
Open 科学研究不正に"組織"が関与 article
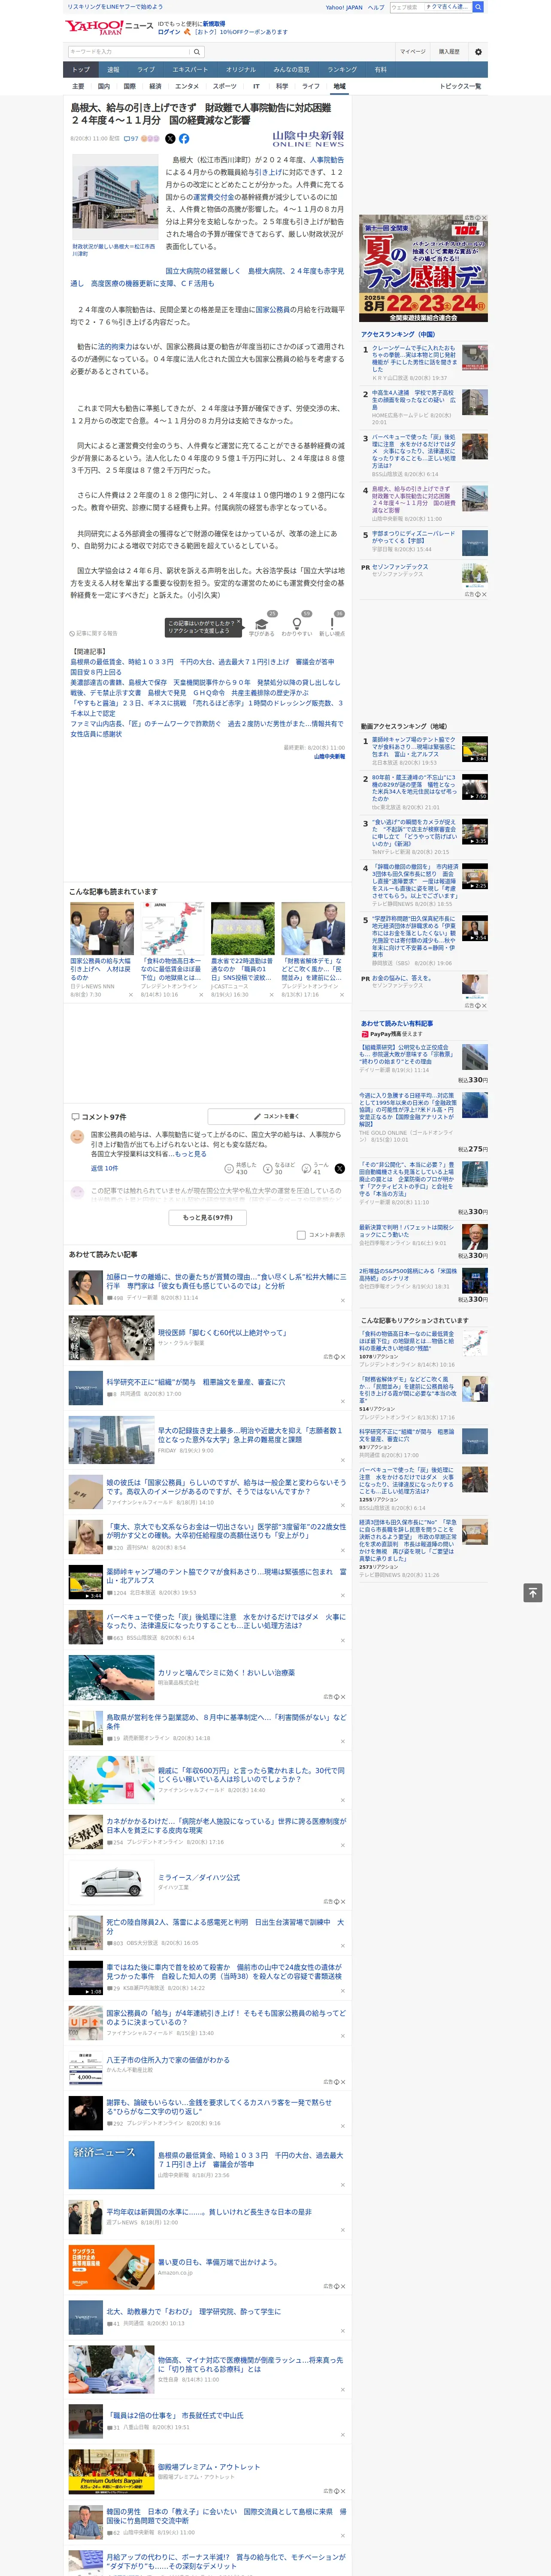pos(196,1381)
